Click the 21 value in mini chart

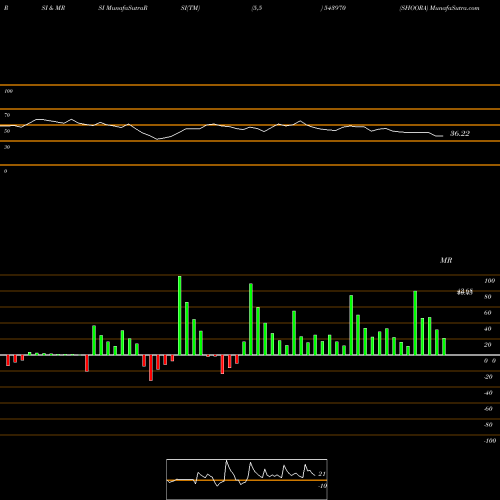[322, 474]
